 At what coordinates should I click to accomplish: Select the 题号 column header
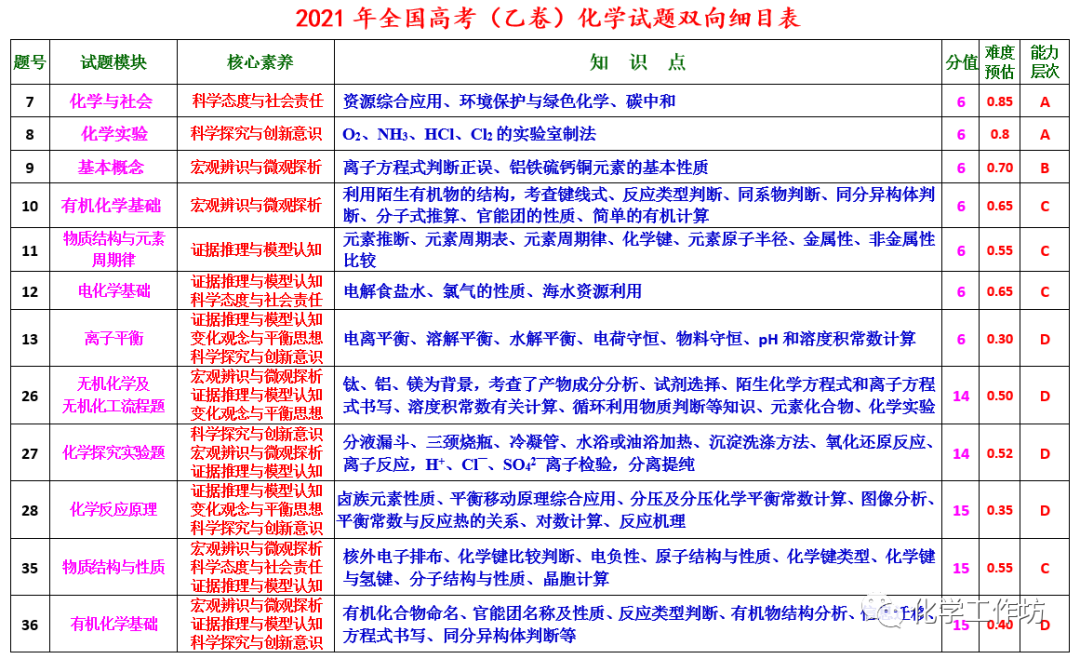point(30,62)
